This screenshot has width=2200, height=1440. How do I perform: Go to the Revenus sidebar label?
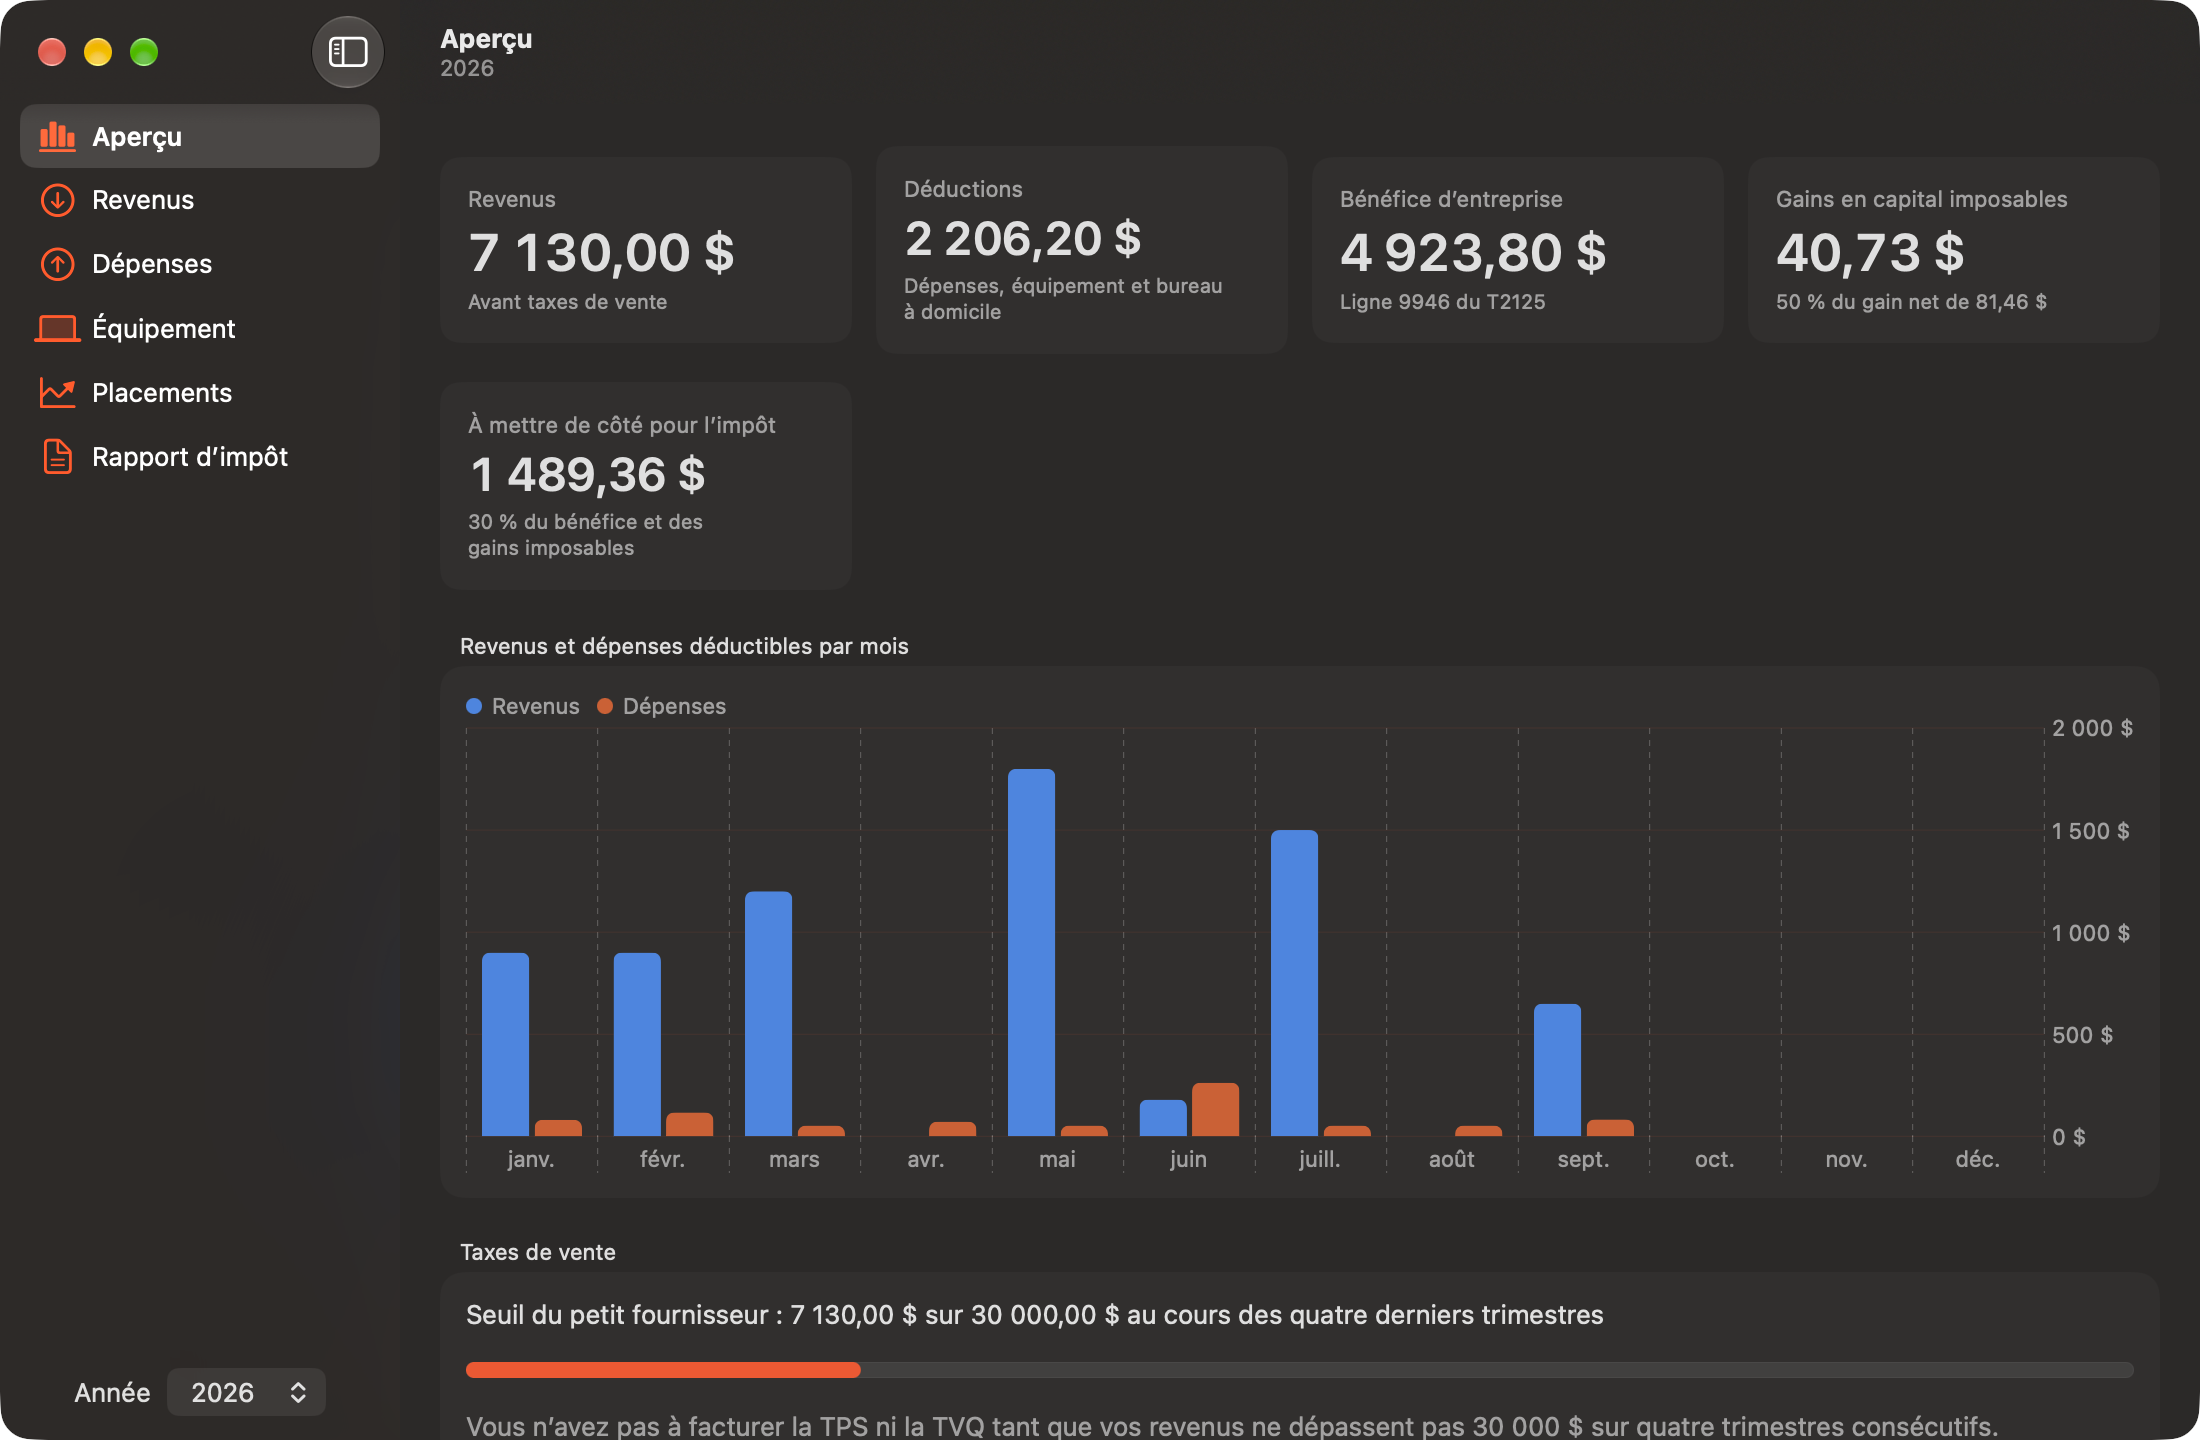click(143, 200)
